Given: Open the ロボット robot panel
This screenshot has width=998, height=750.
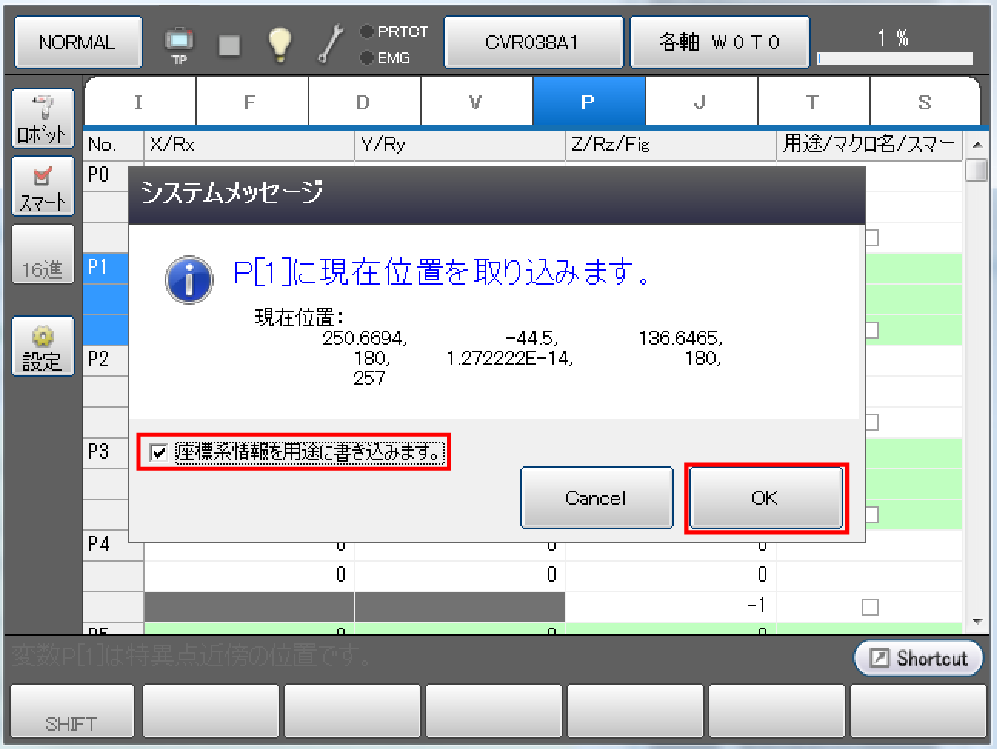Looking at the screenshot, I should click(43, 119).
